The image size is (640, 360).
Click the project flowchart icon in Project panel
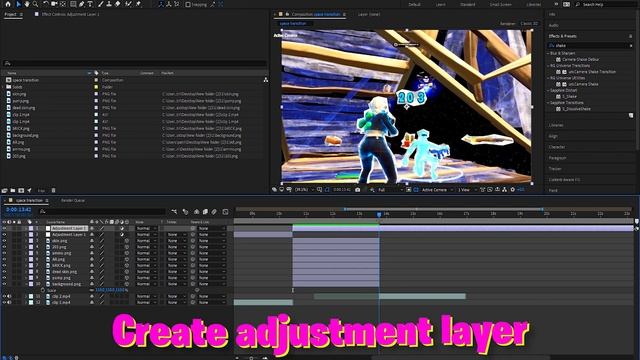tap(266, 80)
